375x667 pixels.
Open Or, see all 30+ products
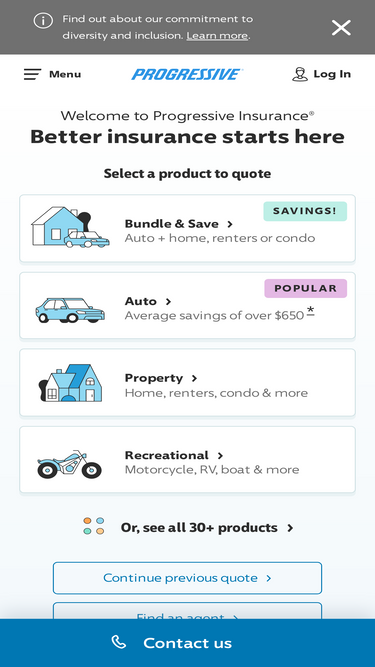[x=207, y=528]
